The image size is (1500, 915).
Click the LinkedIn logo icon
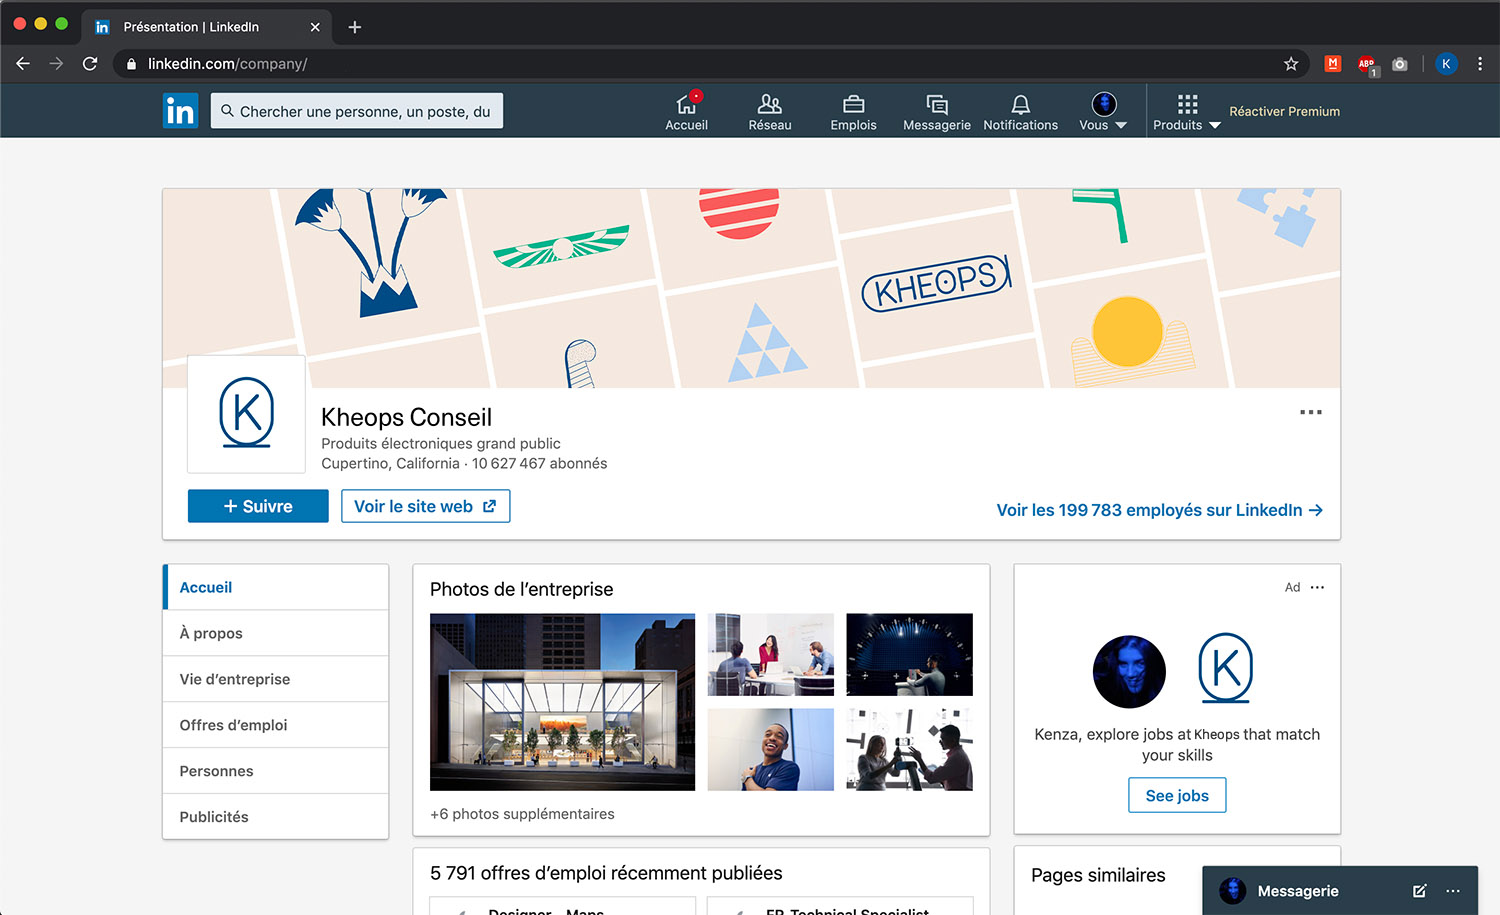180,111
